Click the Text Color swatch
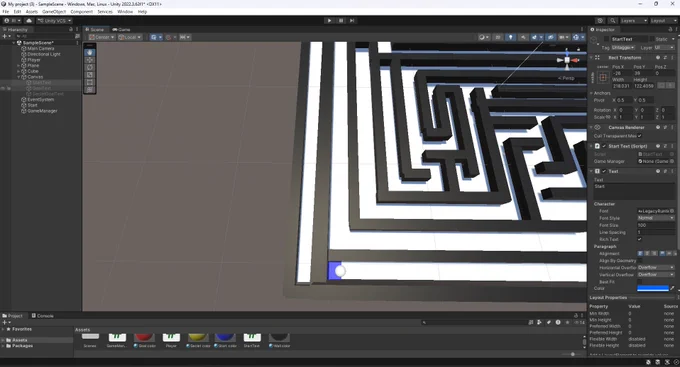 pos(653,288)
